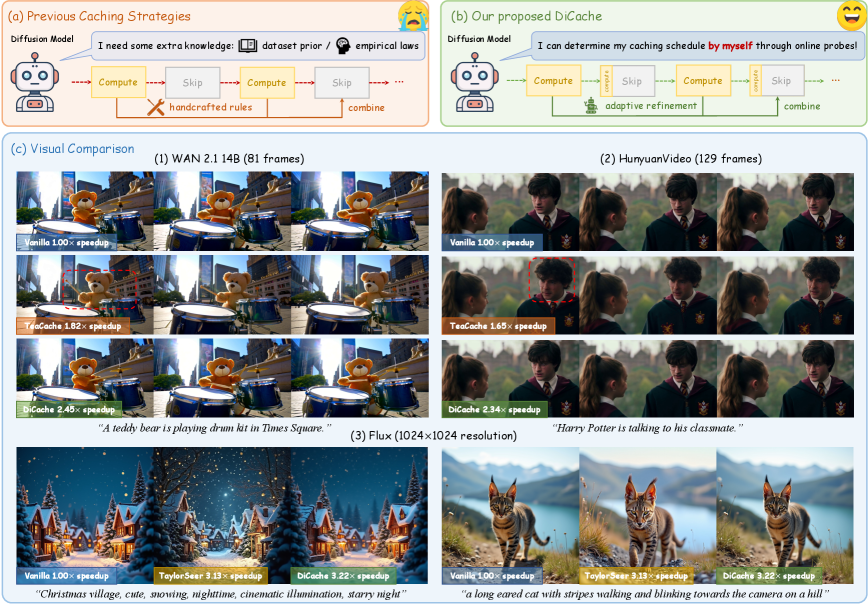Click the 'I need some extra knowledge' speech bubble
The height and width of the screenshot is (607, 868).
click(x=258, y=45)
